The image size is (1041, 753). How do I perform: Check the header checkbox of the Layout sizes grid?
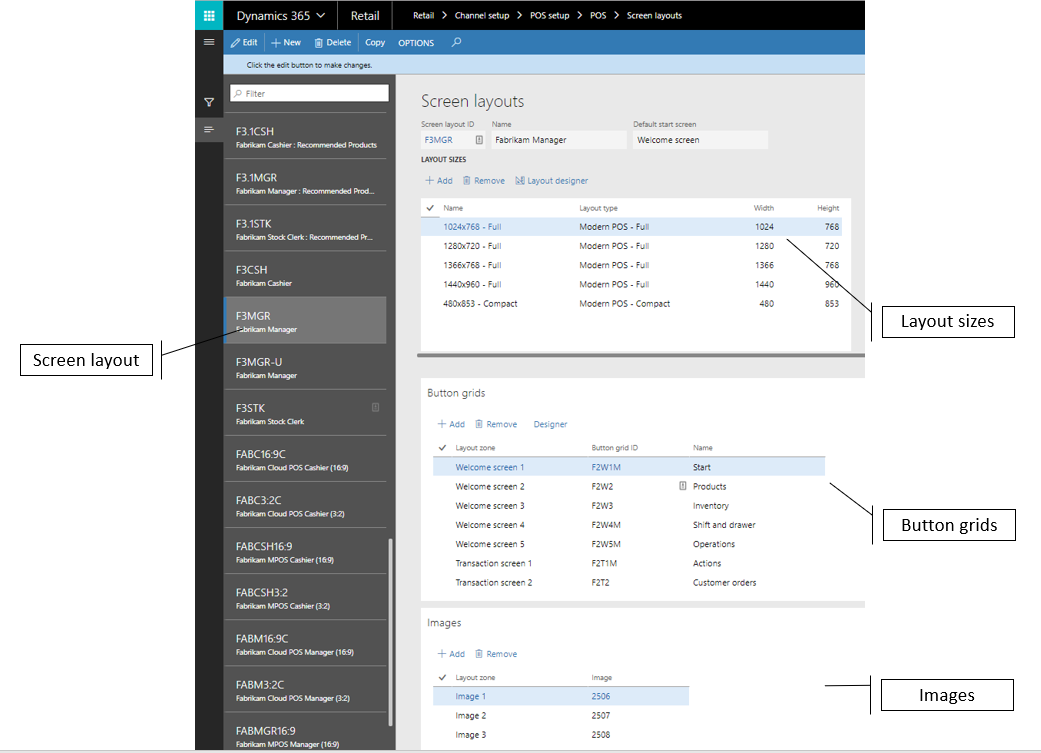click(428, 208)
